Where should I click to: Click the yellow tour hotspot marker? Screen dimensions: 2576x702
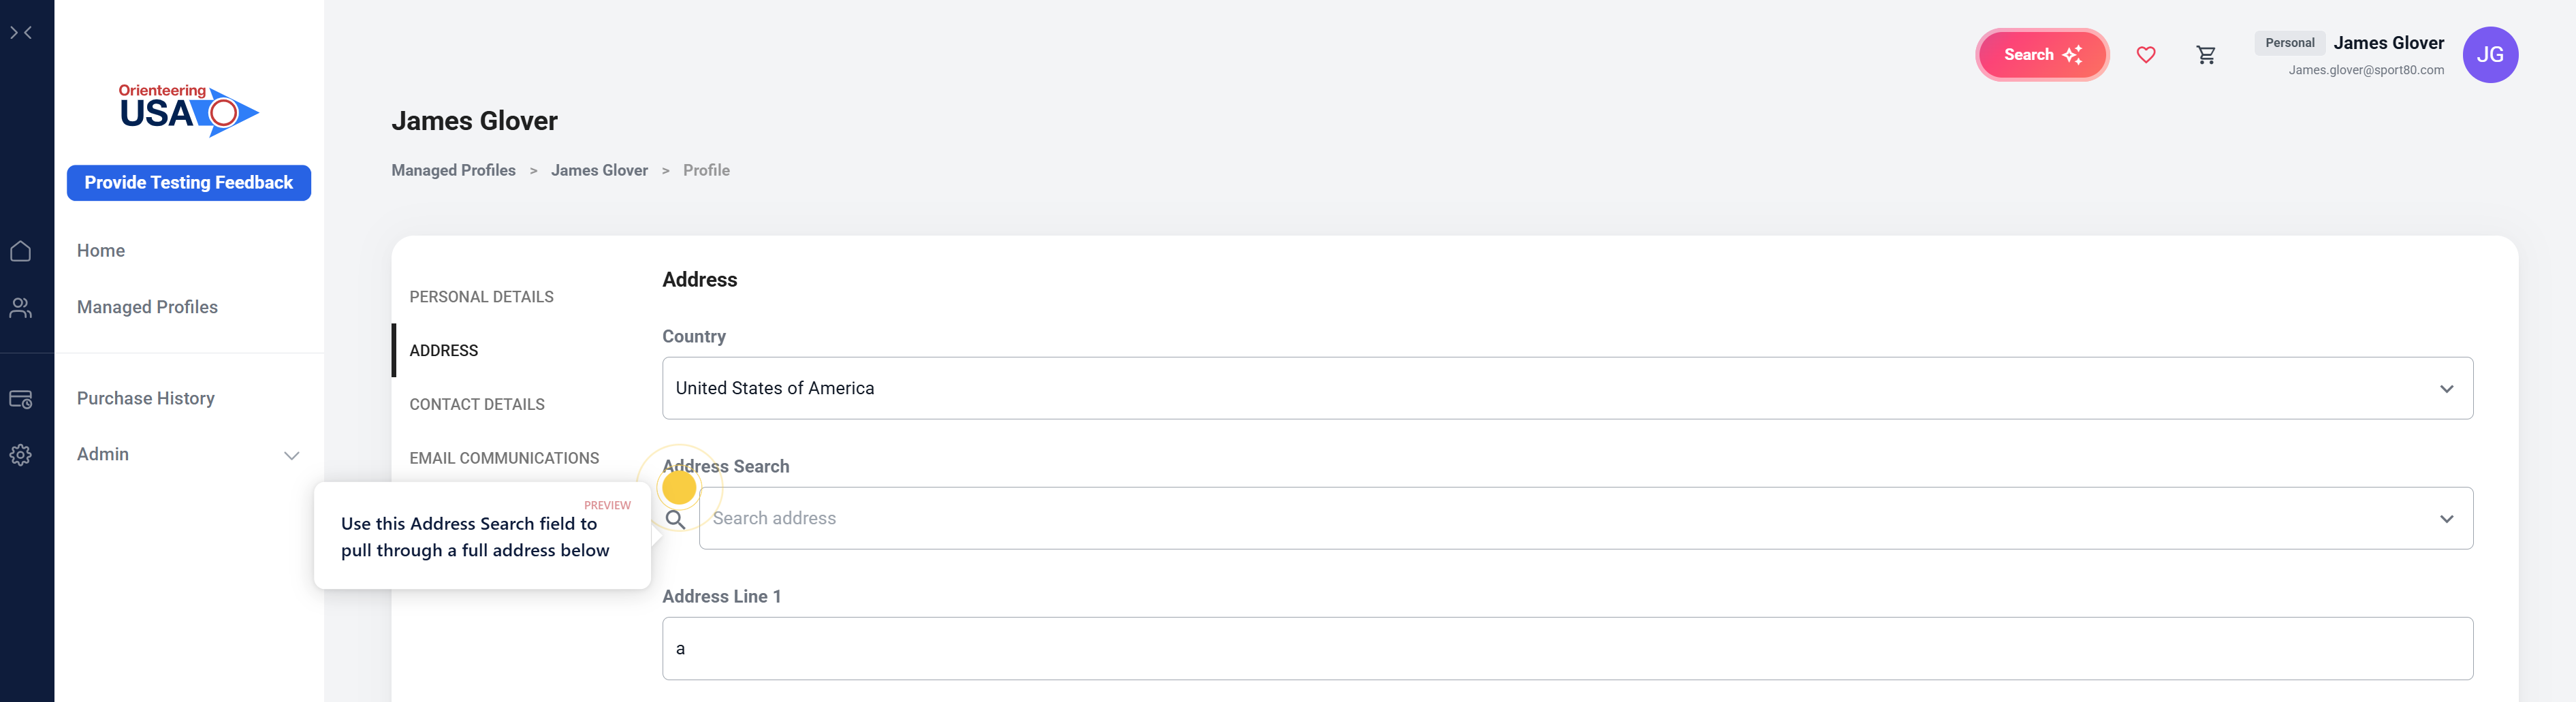679,488
